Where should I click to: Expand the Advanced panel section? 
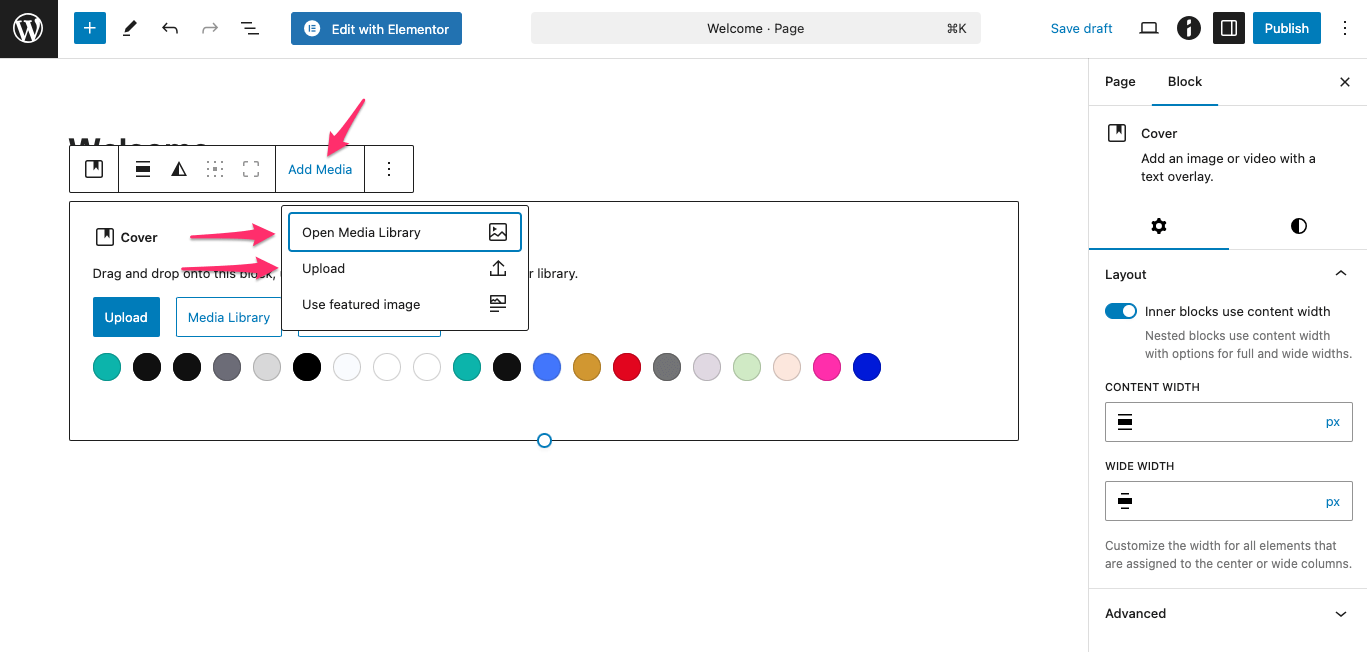(x=1340, y=613)
